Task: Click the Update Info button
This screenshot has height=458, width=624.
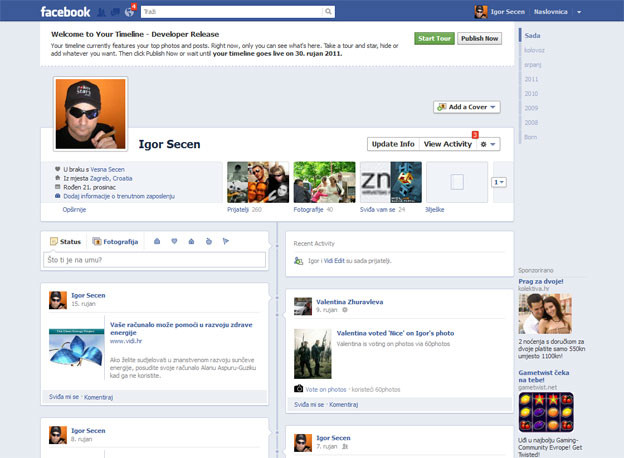Action: click(393, 144)
